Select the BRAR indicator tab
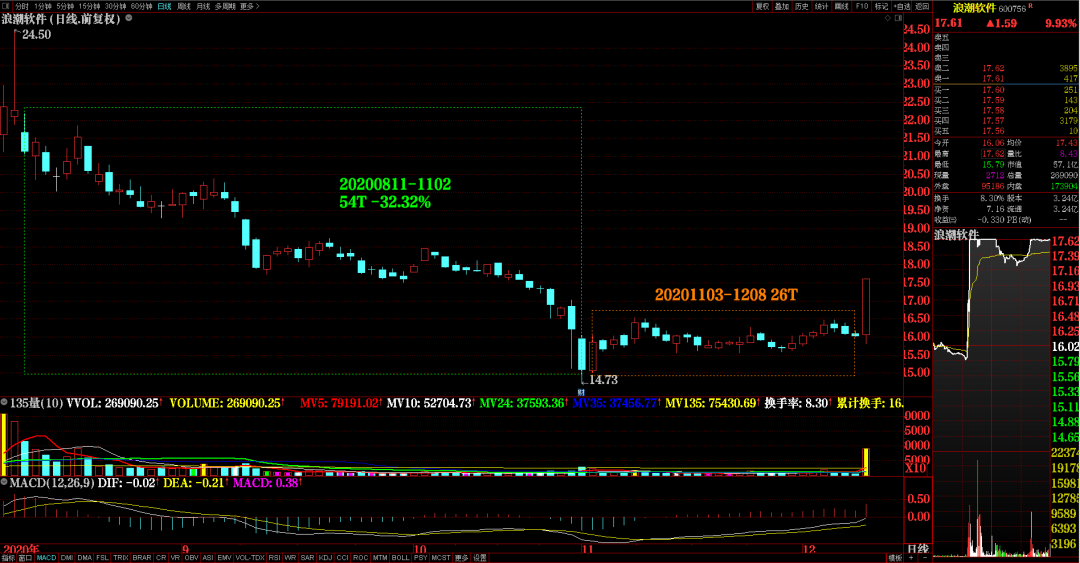Screen dimensions: 1080x563 142,557
